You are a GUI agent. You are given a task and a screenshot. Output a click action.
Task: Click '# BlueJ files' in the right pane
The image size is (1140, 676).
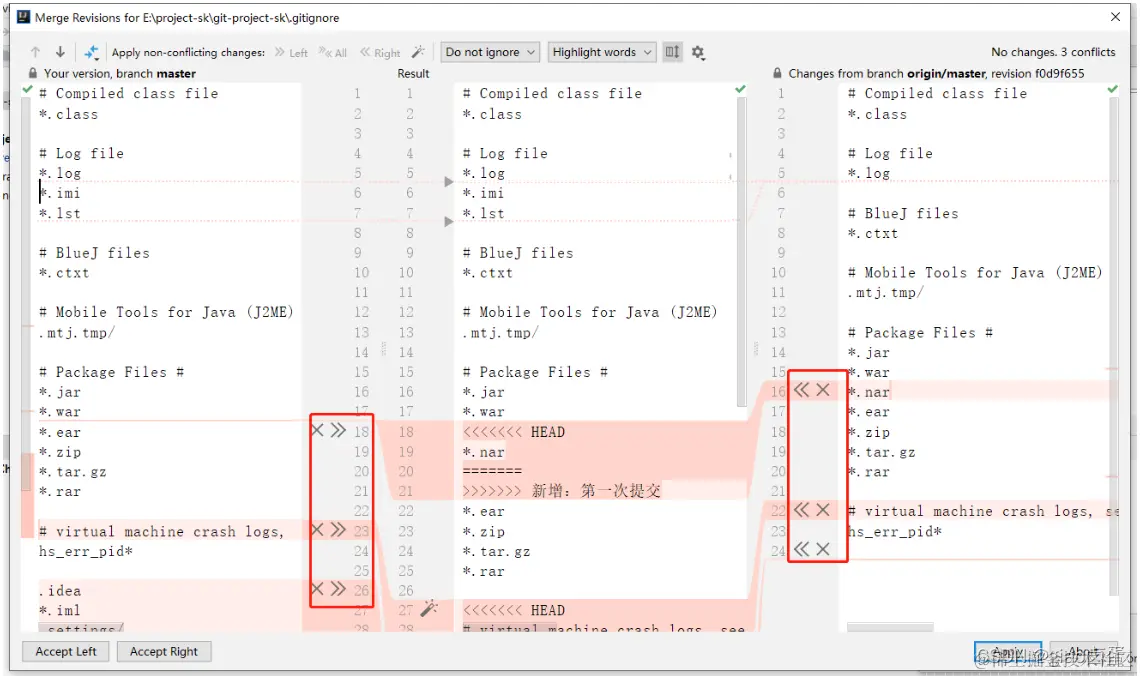(x=903, y=214)
